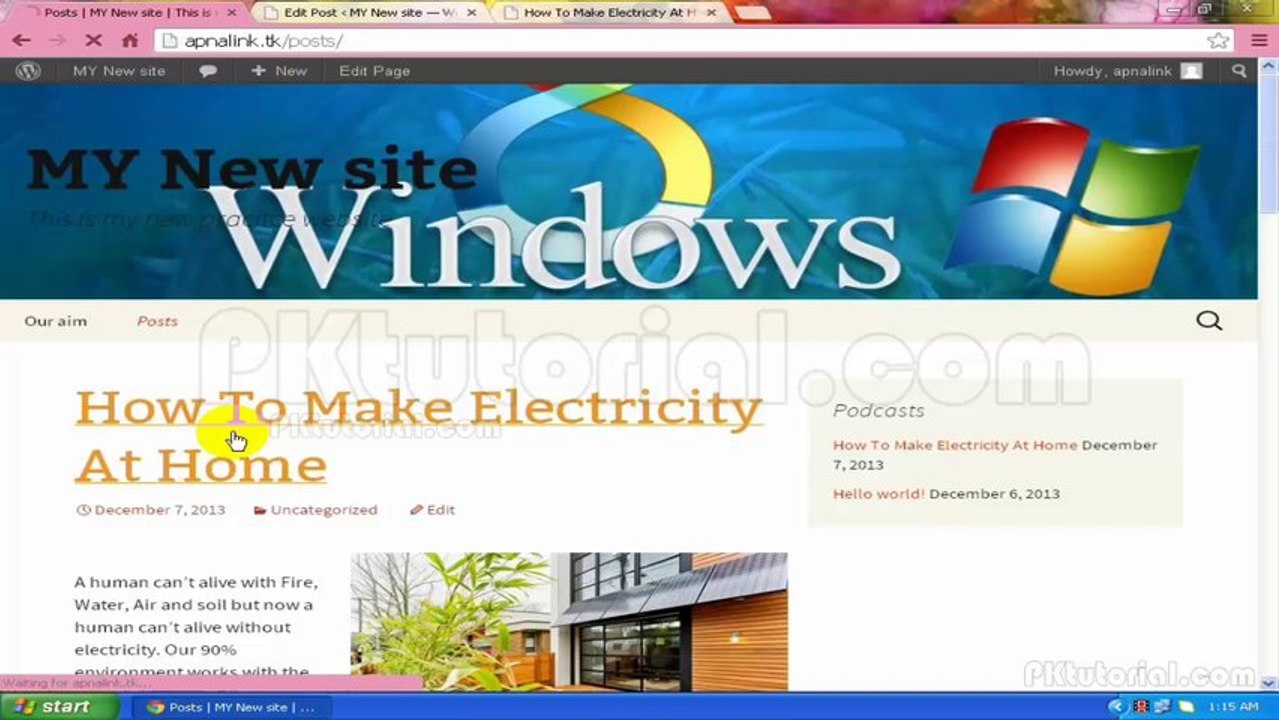The image size is (1279, 720).
Task: Open the Our aim menu item
Action: click(56, 321)
